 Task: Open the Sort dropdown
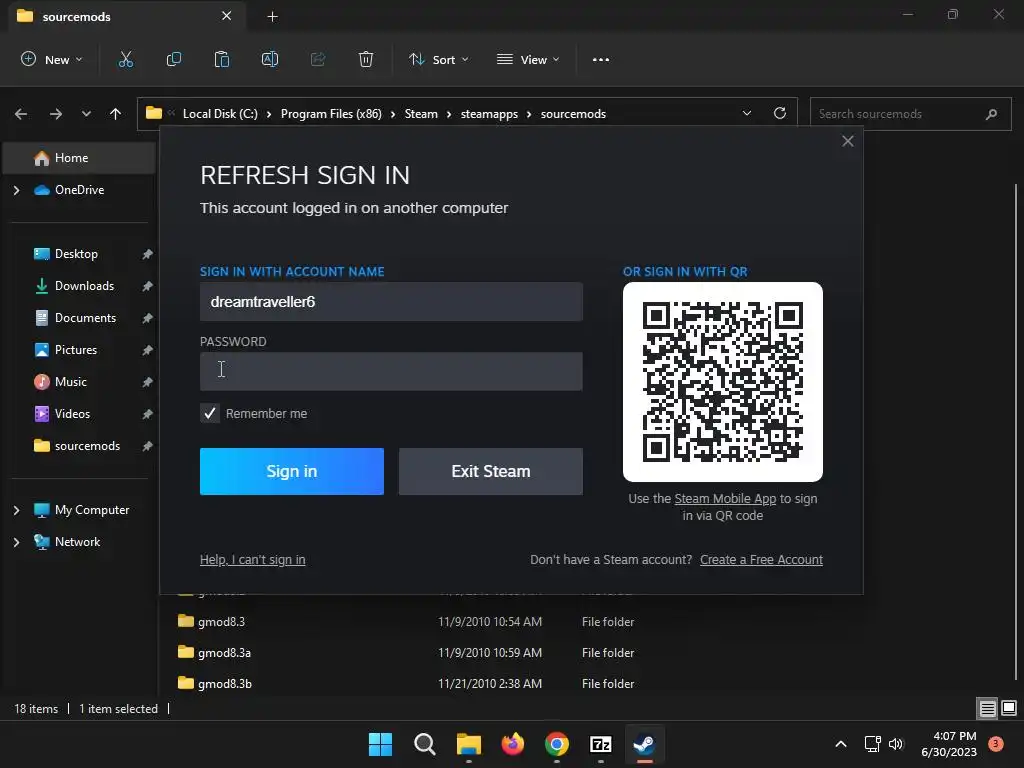point(439,59)
